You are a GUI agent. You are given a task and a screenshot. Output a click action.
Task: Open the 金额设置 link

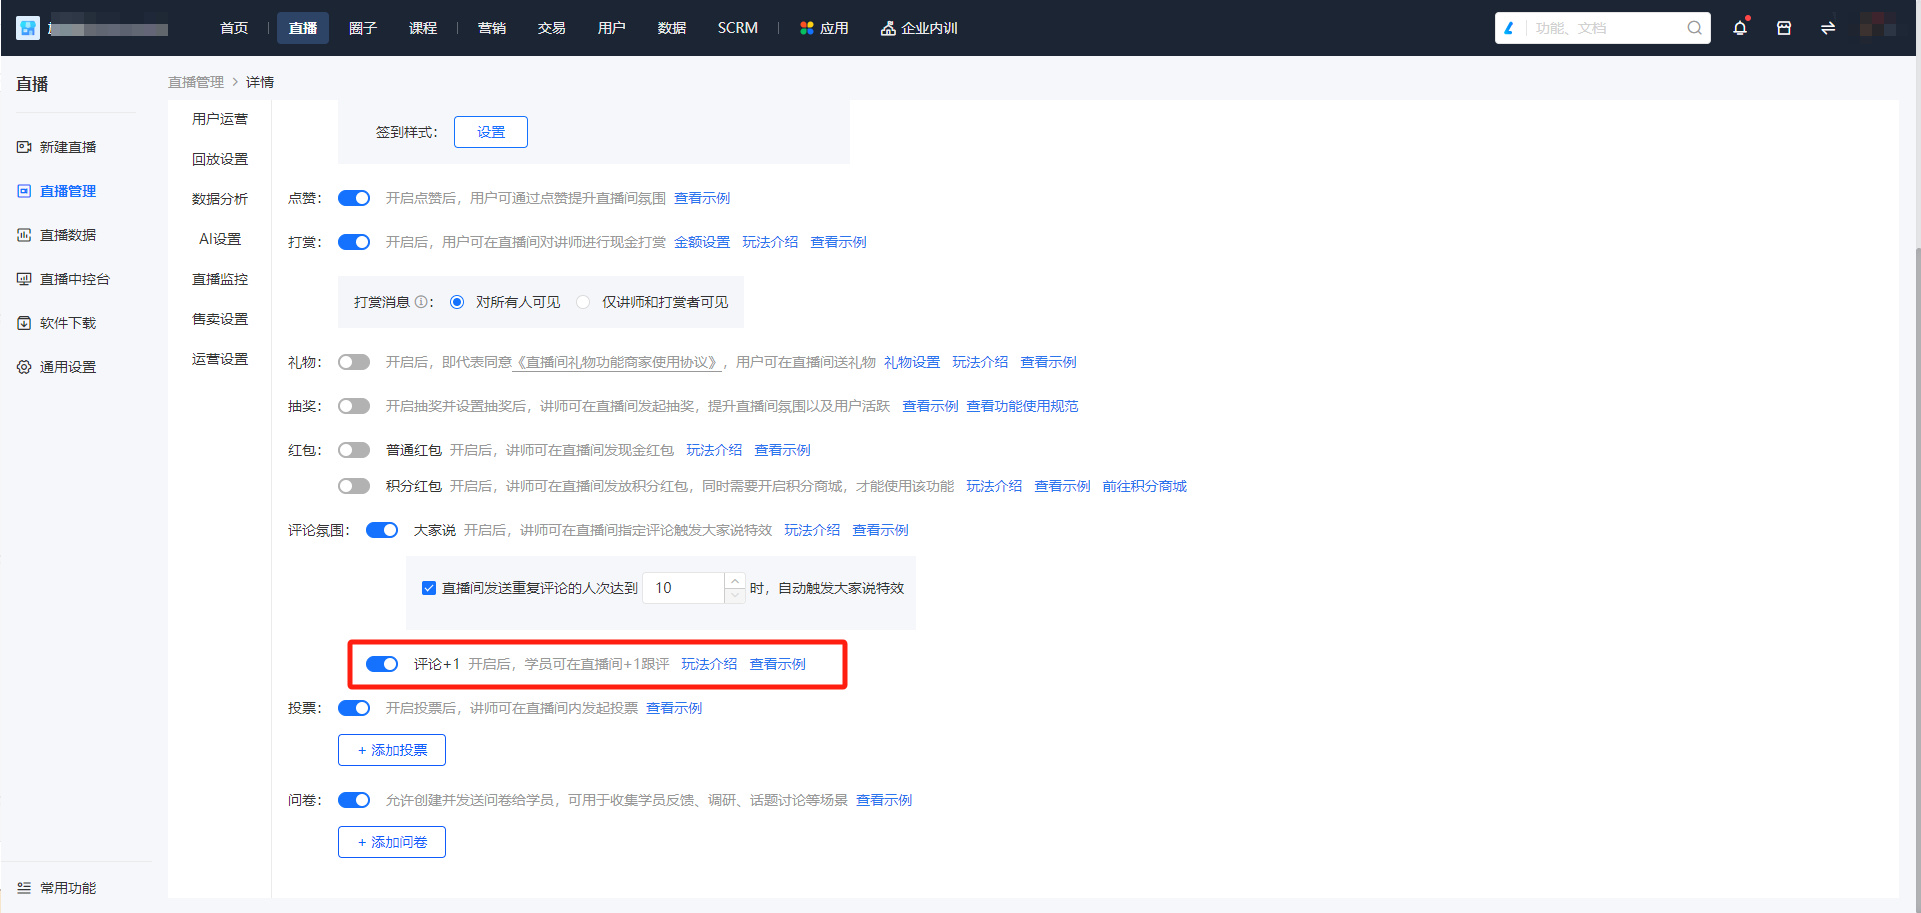tap(702, 242)
